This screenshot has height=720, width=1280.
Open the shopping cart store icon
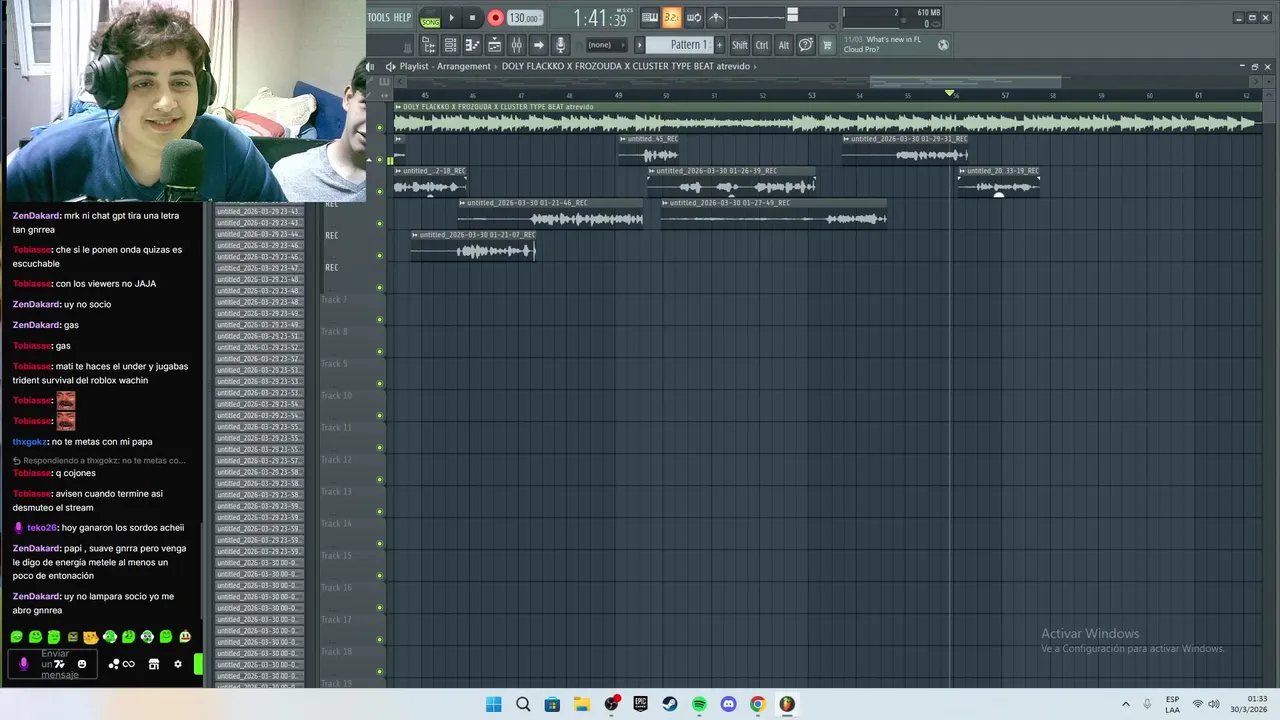[x=827, y=45]
